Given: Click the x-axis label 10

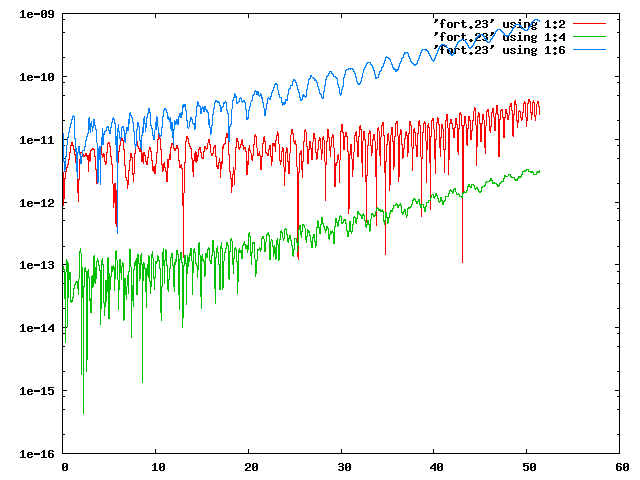Looking at the screenshot, I should pos(158,467).
